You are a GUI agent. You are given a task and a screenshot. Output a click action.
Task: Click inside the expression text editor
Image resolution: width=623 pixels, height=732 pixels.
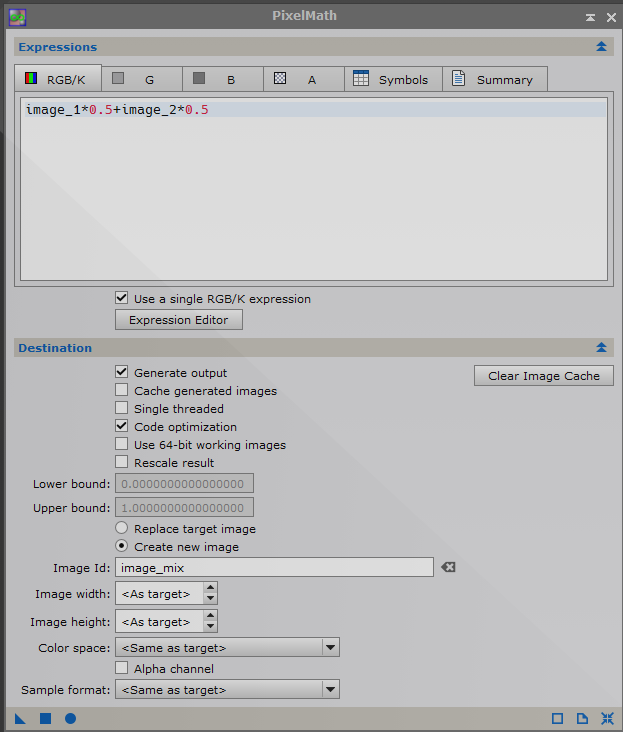(314, 189)
